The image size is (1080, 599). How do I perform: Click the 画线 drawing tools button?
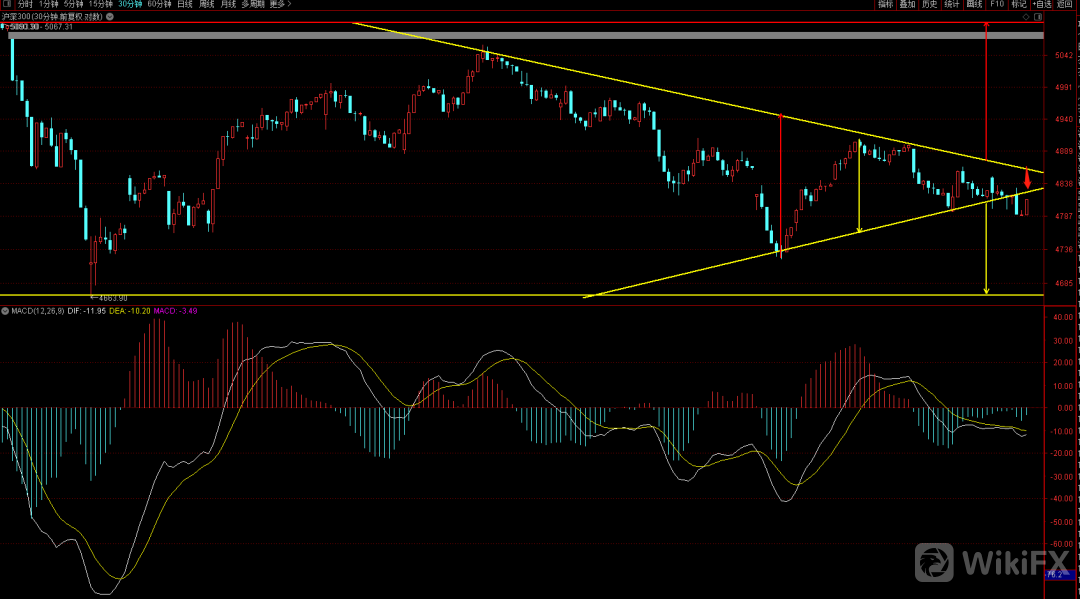click(975, 5)
